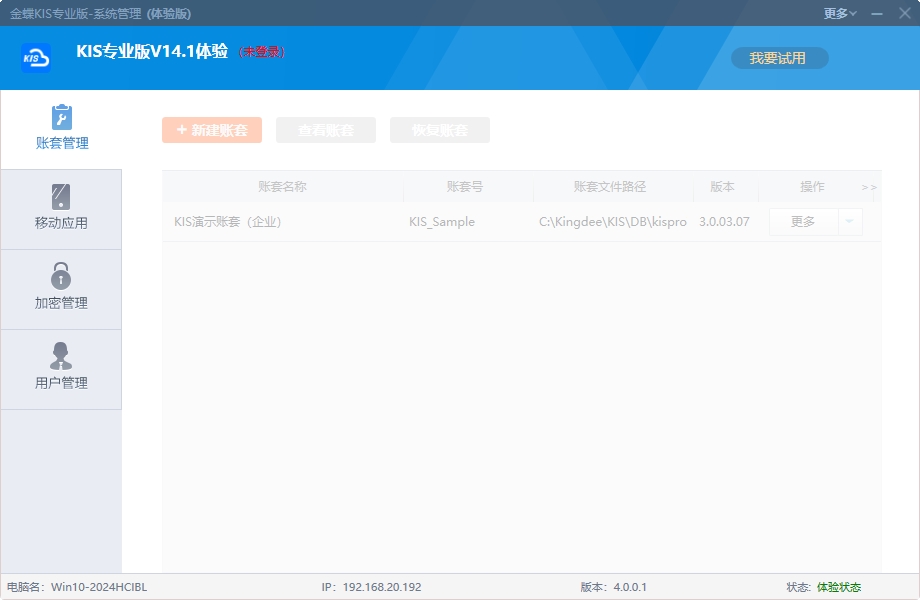Open the 账套管理 clipboard icon
Screen dimensions: 920x600
click(x=62, y=117)
